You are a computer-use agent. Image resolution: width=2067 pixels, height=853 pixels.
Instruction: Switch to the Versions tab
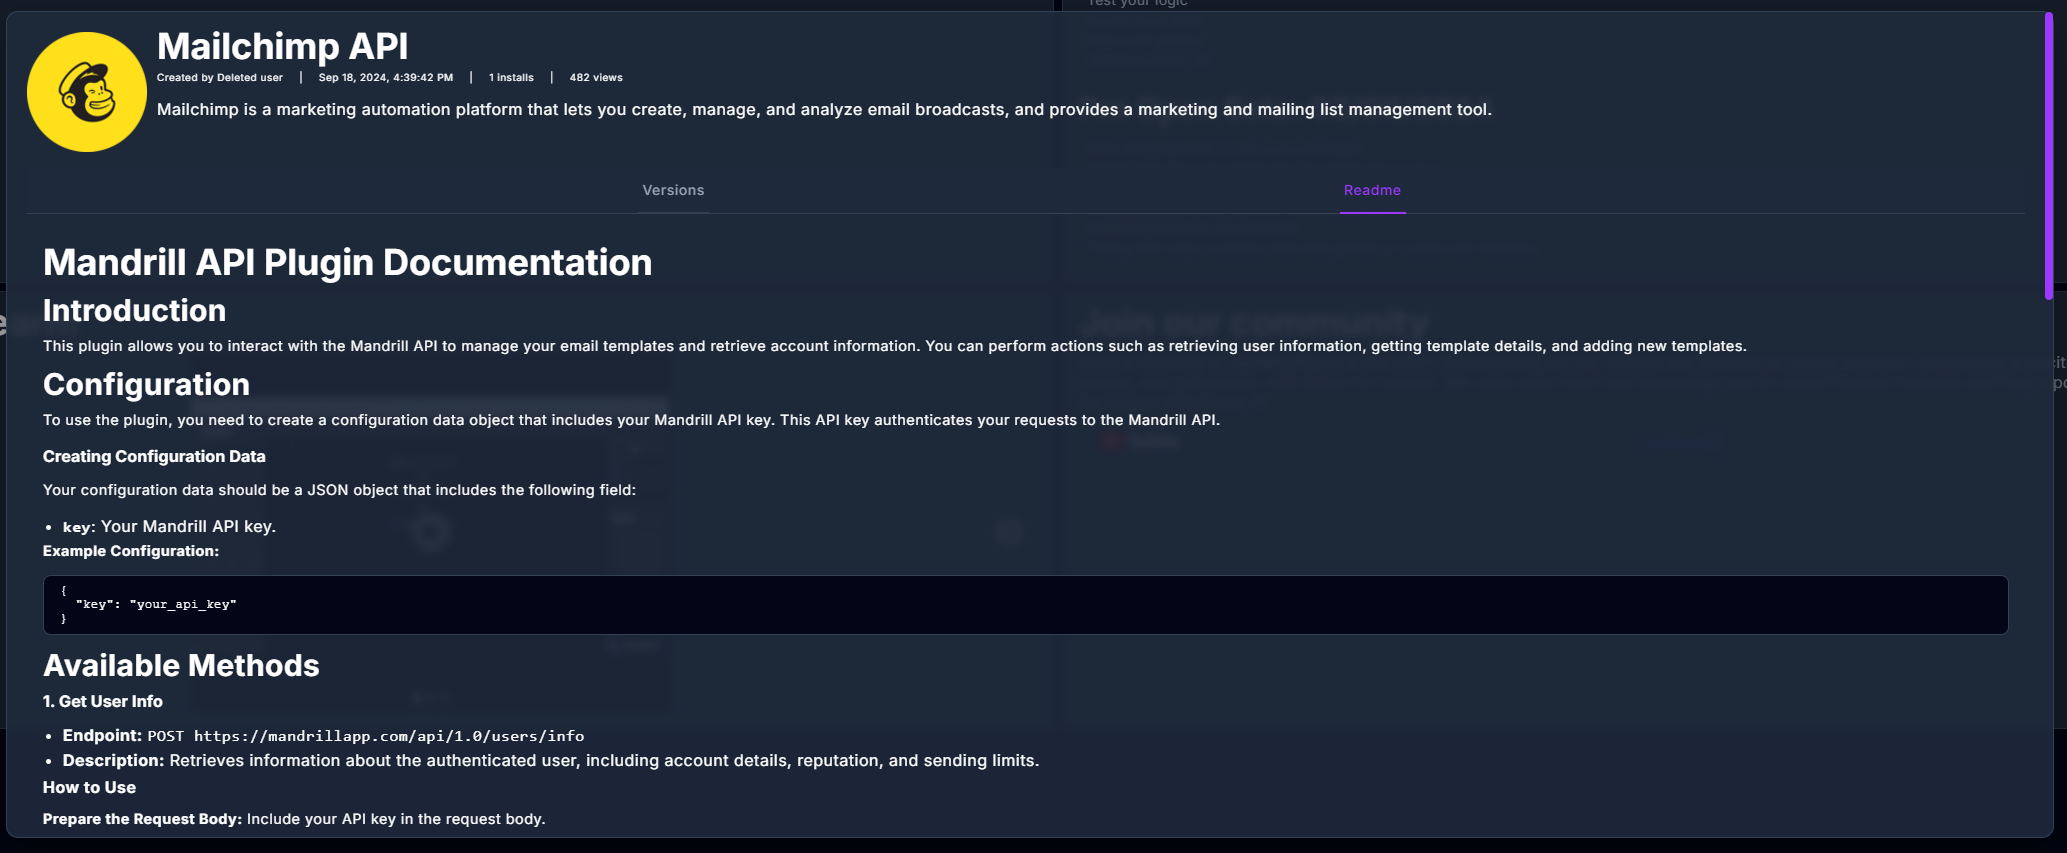point(673,190)
